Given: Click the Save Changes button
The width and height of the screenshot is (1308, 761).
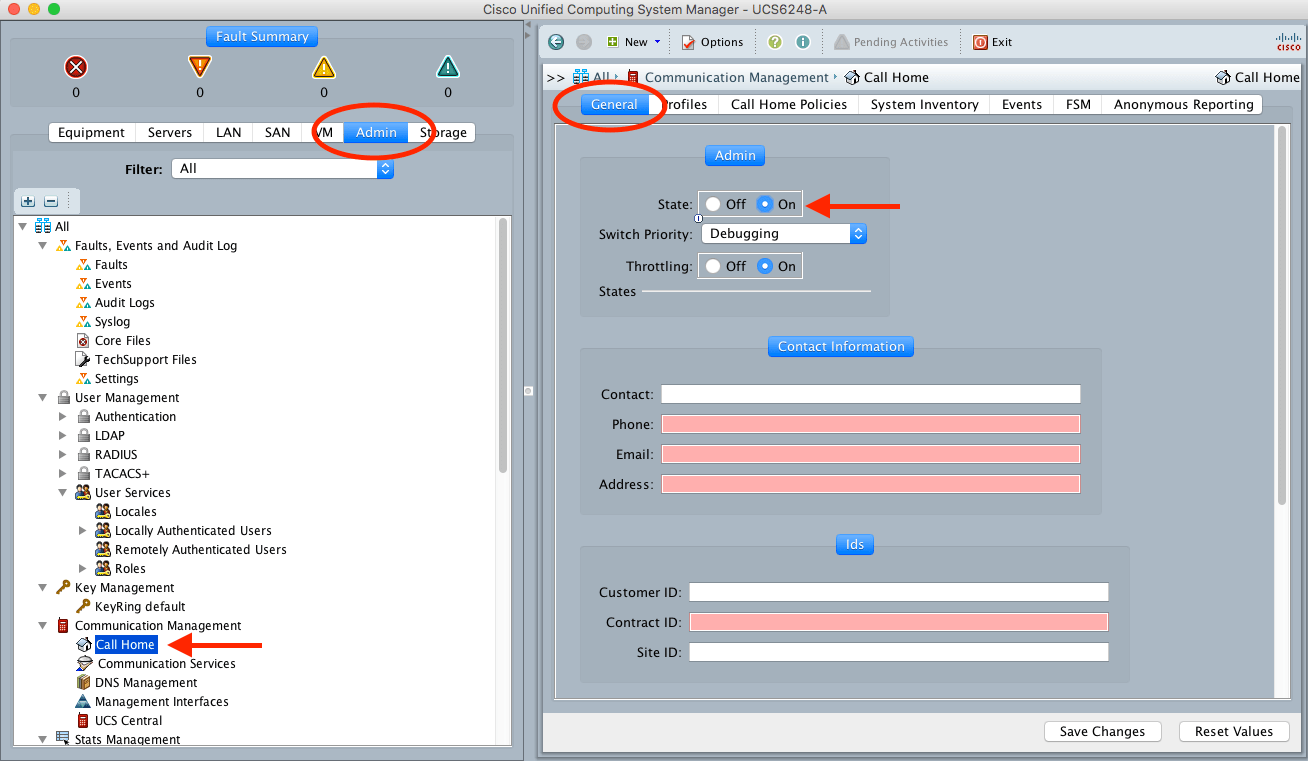Looking at the screenshot, I should pos(1102,731).
